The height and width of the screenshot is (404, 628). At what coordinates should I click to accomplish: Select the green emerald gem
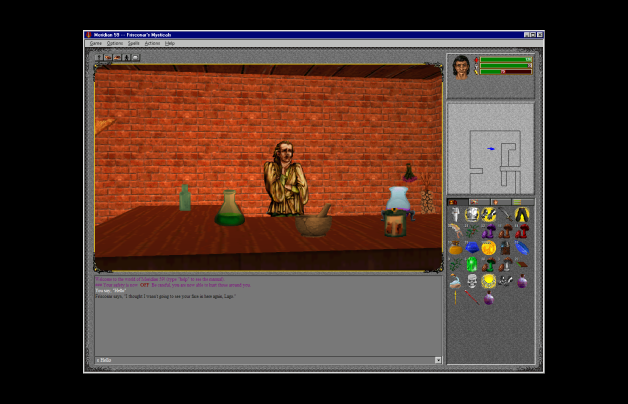pos(472,265)
